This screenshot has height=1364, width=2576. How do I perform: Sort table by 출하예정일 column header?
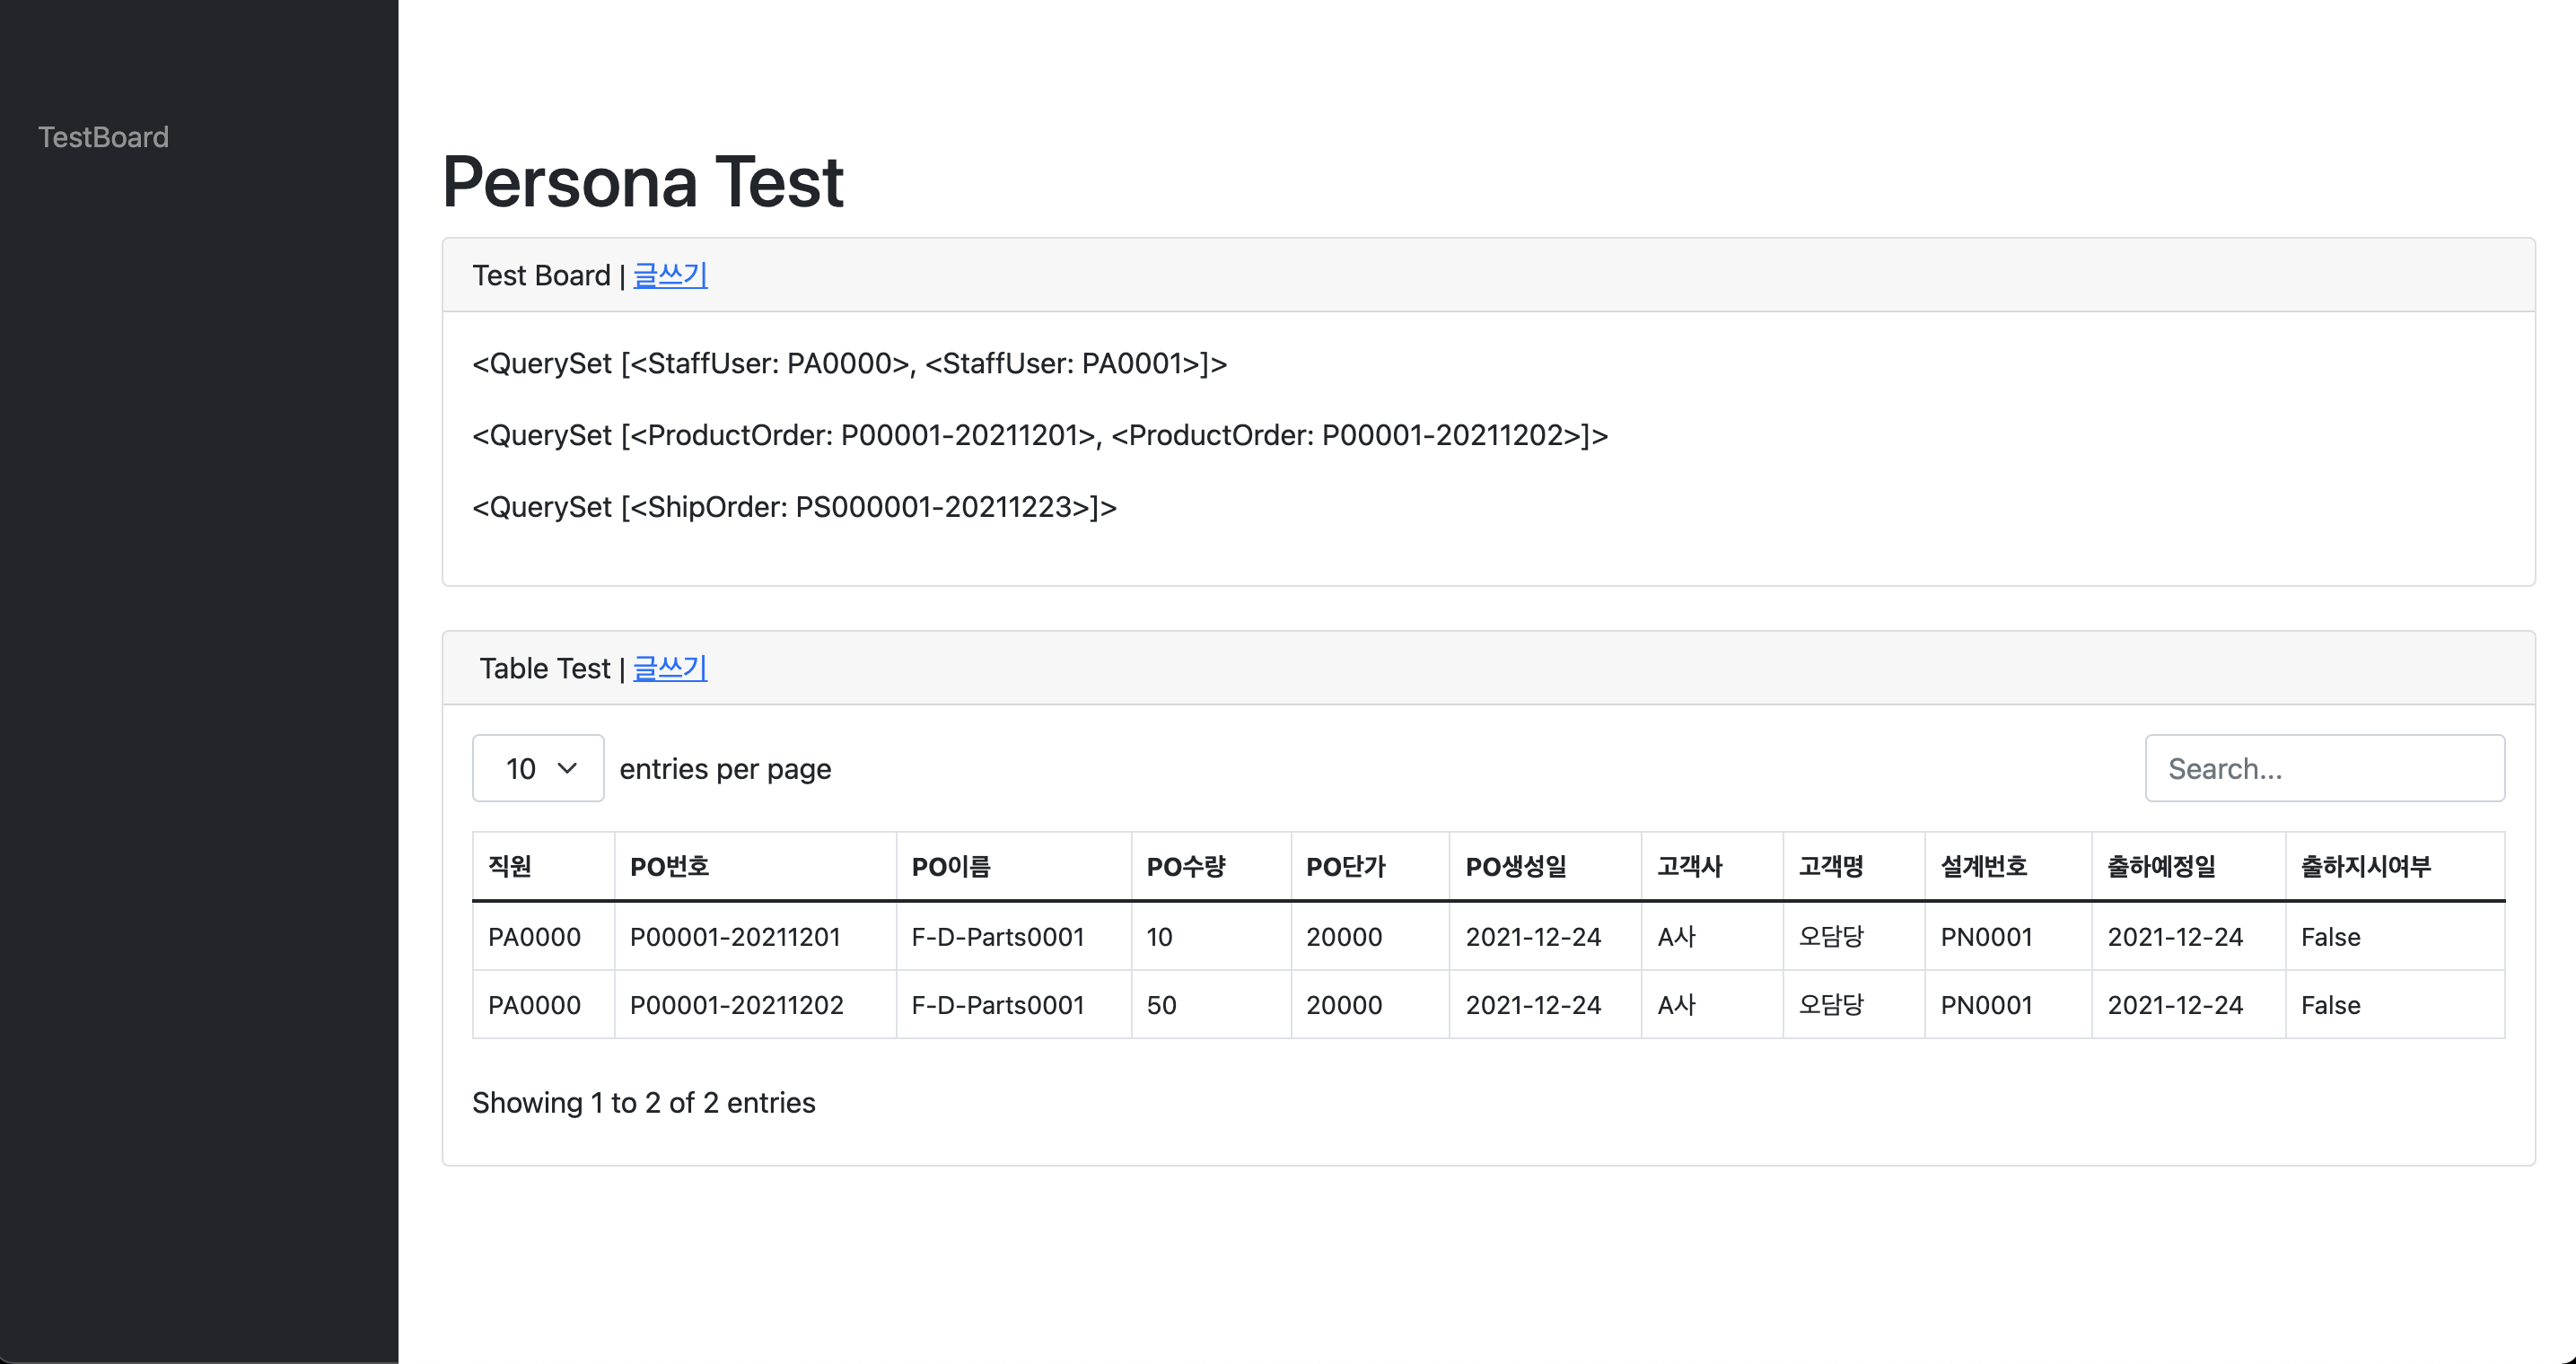pos(2161,866)
